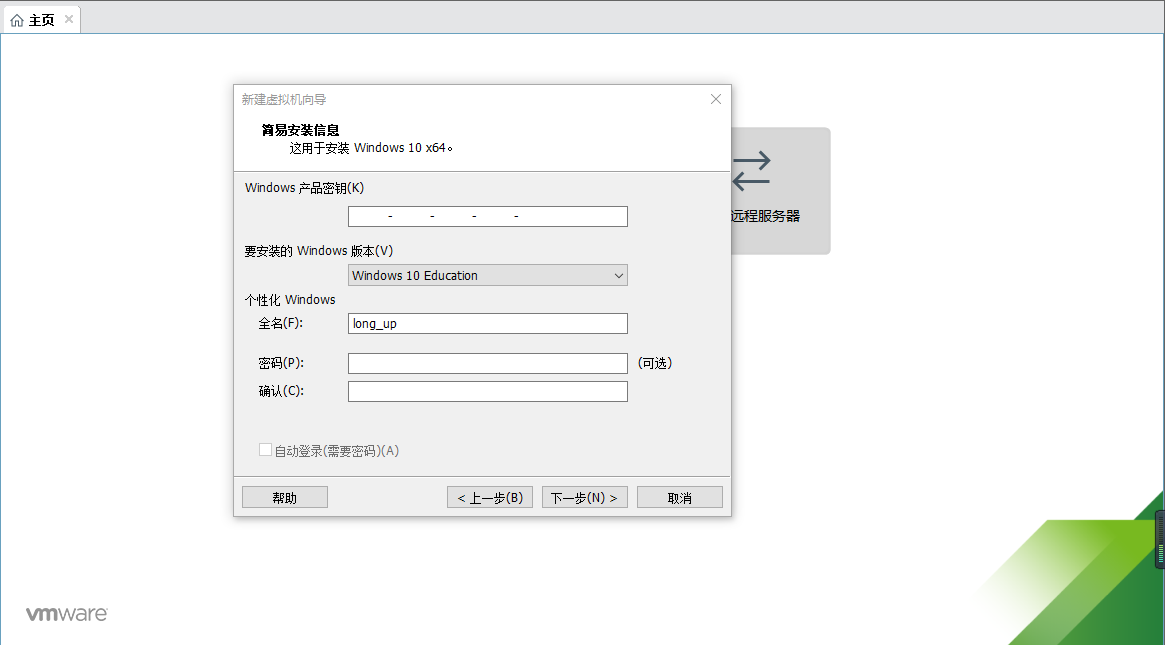This screenshot has width=1165, height=645.
Task: Switch to the 主页 tab
Action: 42,20
